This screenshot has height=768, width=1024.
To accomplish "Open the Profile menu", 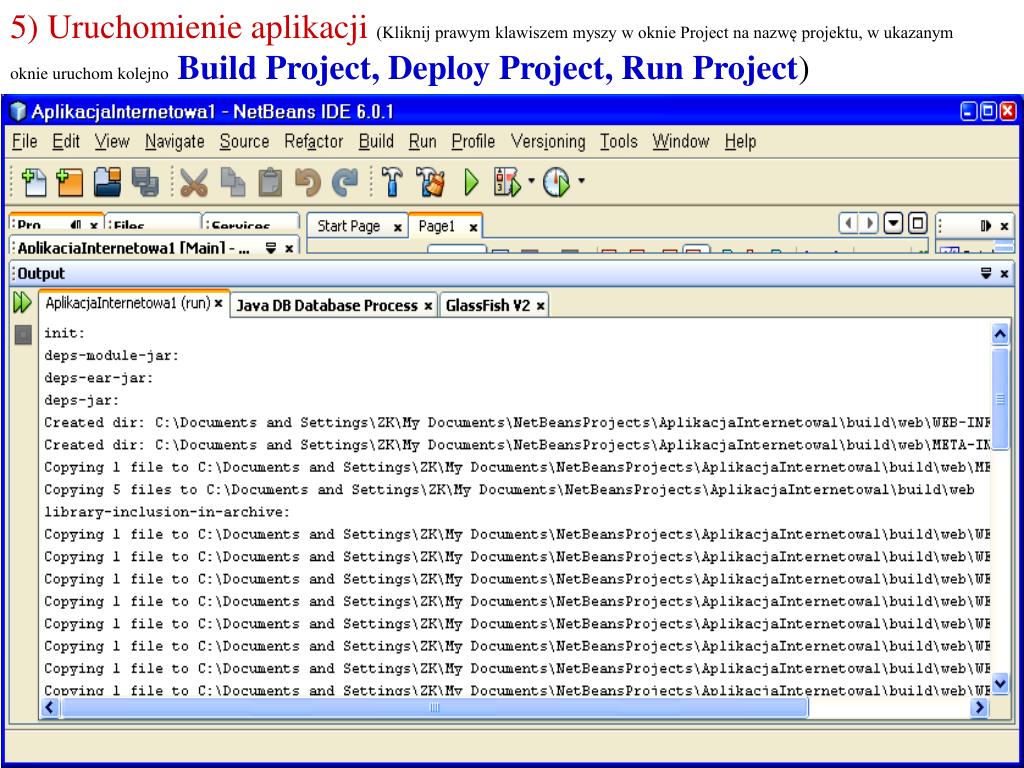I will coord(473,142).
